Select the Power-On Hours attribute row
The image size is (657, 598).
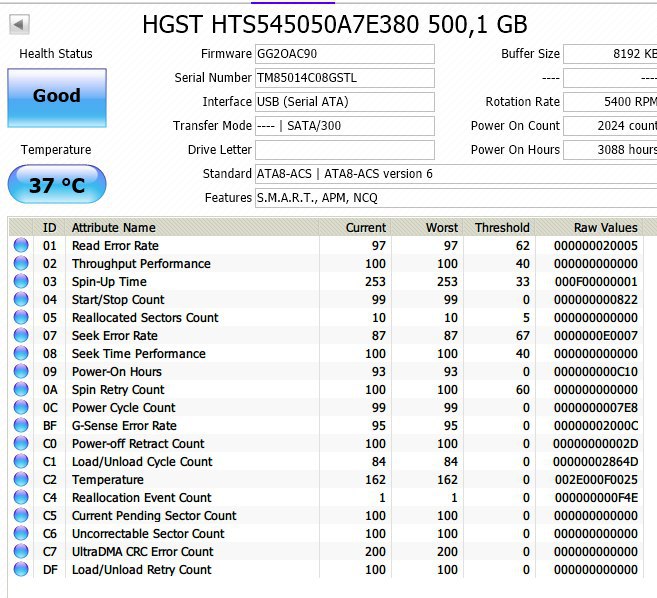coord(326,371)
